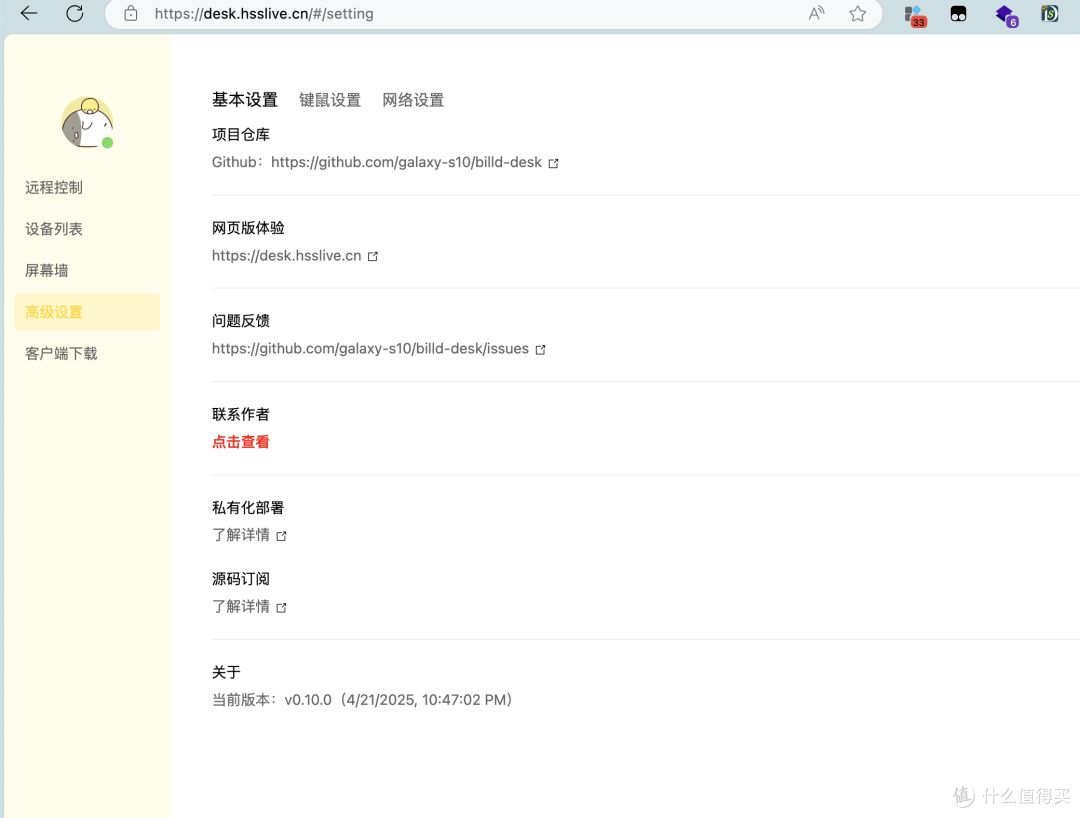Open 屏幕墙 in the sidebar
The image size is (1080, 818).
coord(47,270)
